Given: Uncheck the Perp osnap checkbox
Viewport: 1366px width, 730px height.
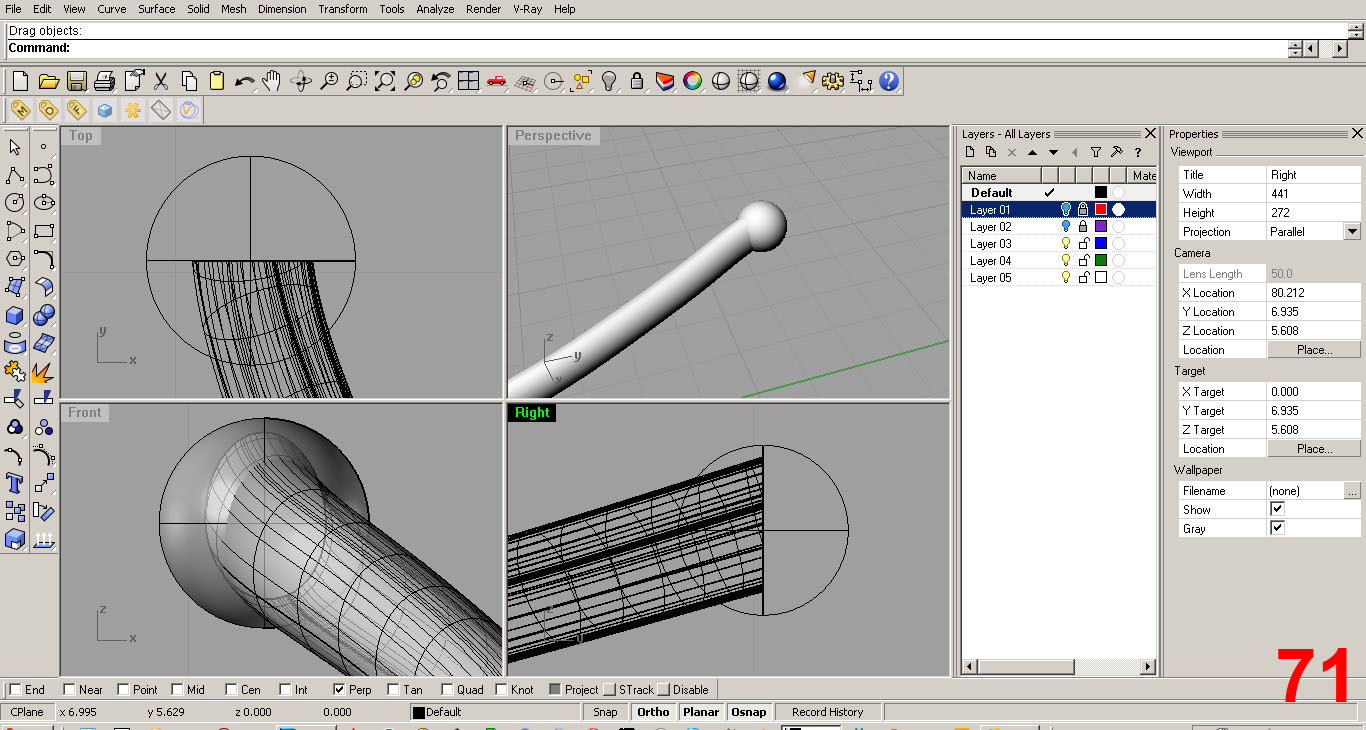Looking at the screenshot, I should point(339,689).
